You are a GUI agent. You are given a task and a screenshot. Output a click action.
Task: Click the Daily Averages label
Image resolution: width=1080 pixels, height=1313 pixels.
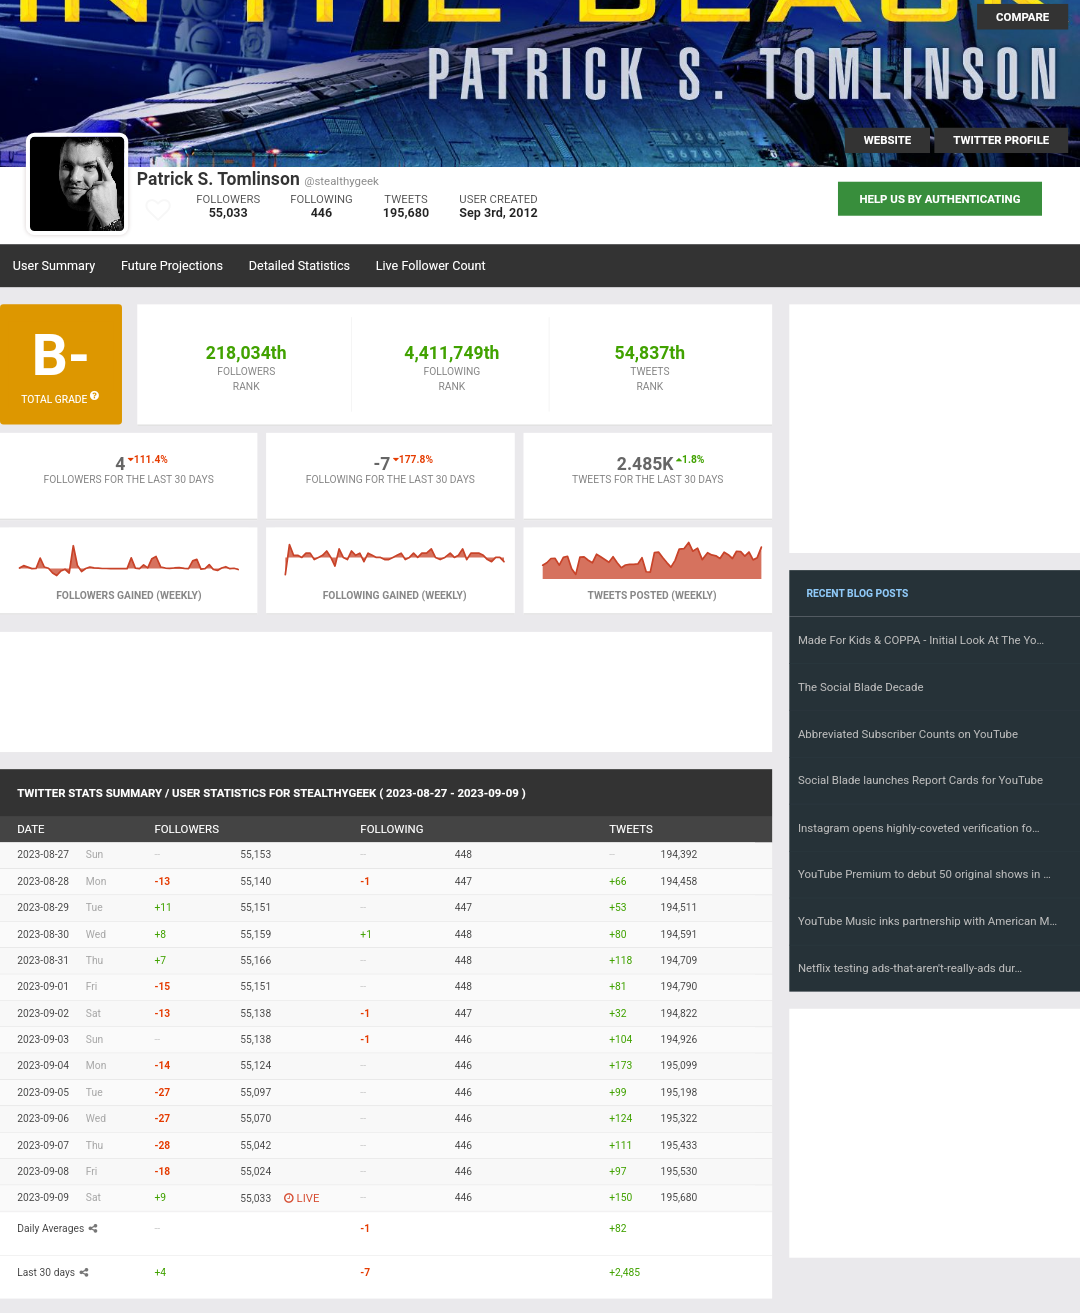click(51, 1229)
